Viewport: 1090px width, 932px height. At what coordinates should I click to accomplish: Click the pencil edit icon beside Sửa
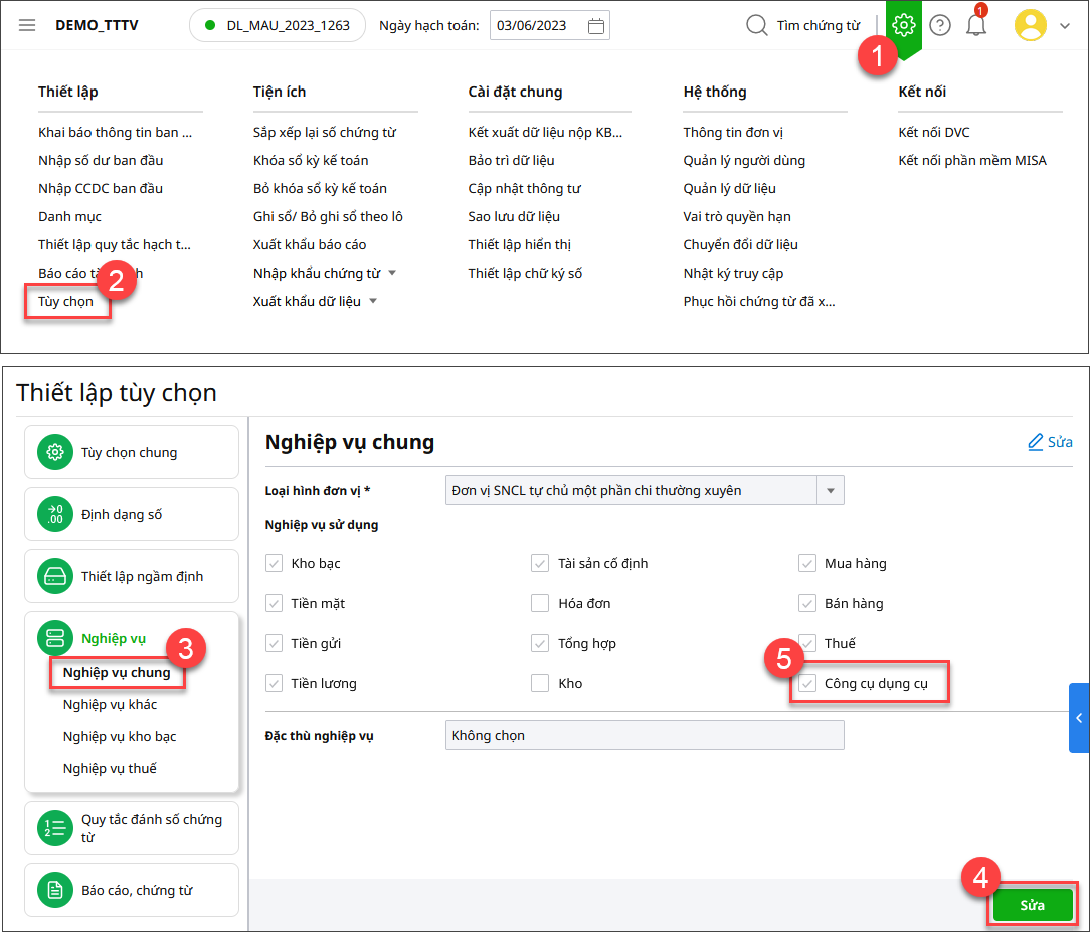tap(1036, 442)
